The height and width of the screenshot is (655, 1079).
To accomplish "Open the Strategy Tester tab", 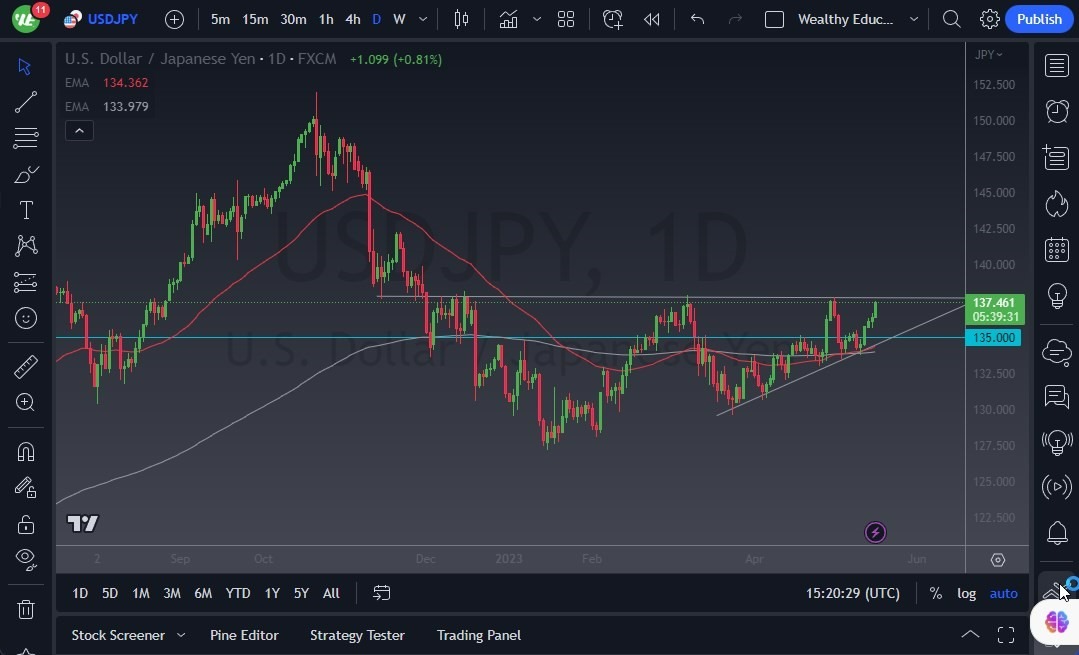I will (357, 635).
